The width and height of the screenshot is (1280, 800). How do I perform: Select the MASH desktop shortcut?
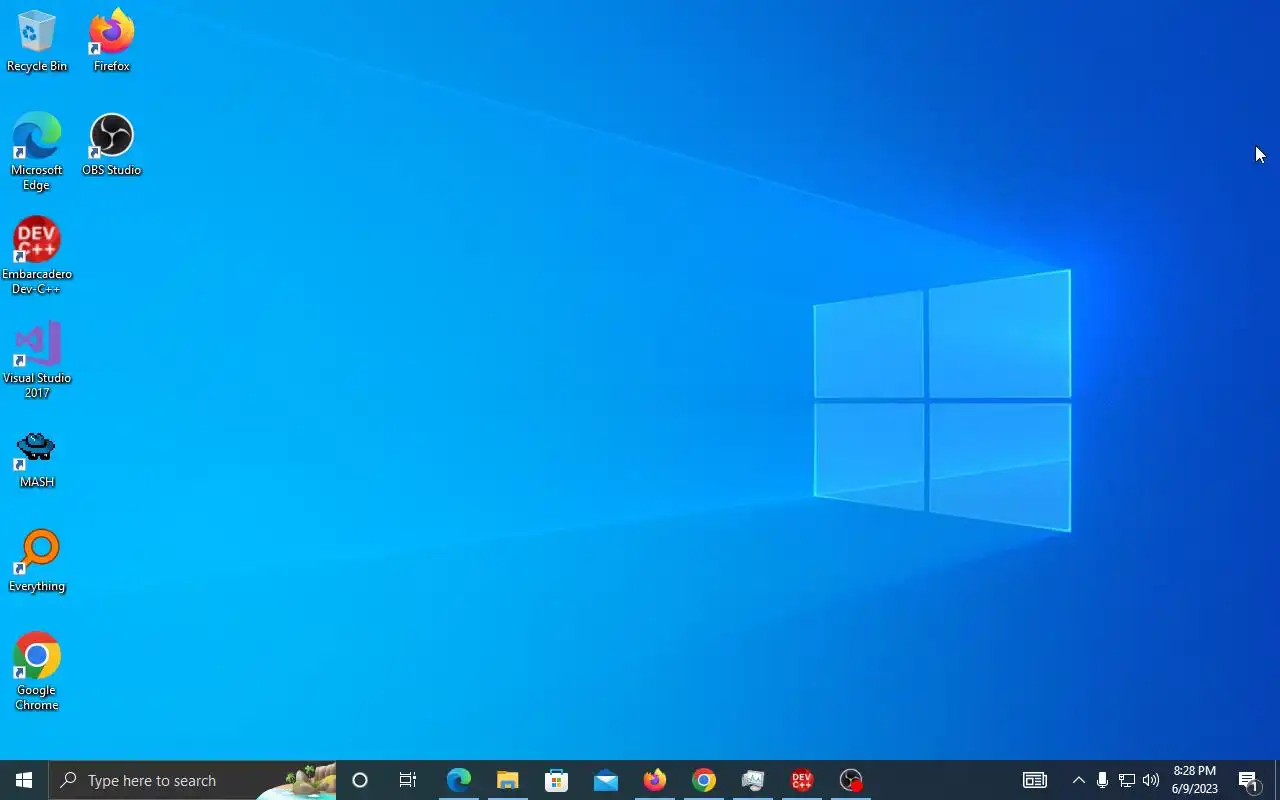[37, 460]
